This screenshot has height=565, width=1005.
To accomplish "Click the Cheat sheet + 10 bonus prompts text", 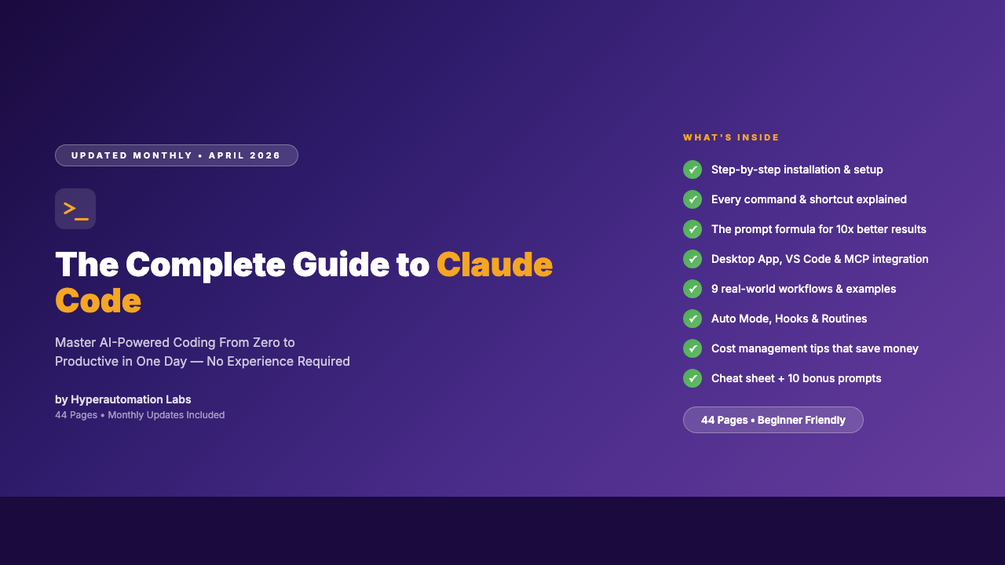I will point(796,378).
